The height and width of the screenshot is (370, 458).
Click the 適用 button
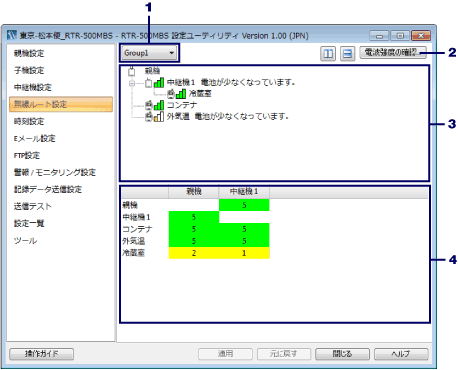225,354
